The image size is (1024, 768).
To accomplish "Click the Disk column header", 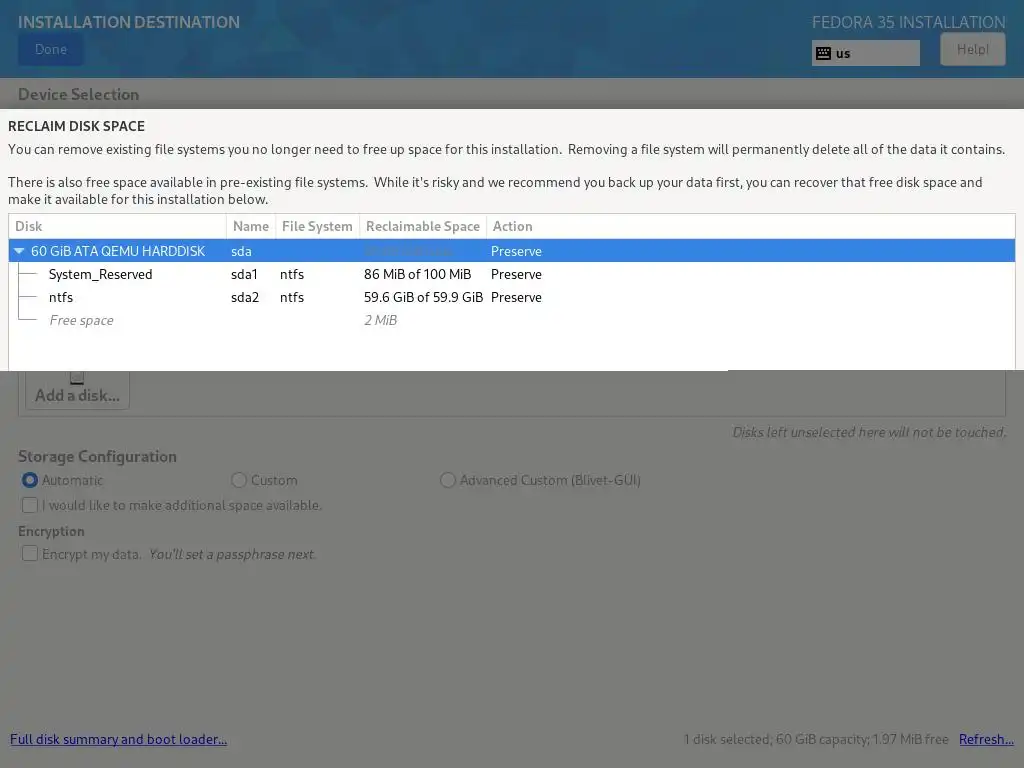I will tap(118, 226).
